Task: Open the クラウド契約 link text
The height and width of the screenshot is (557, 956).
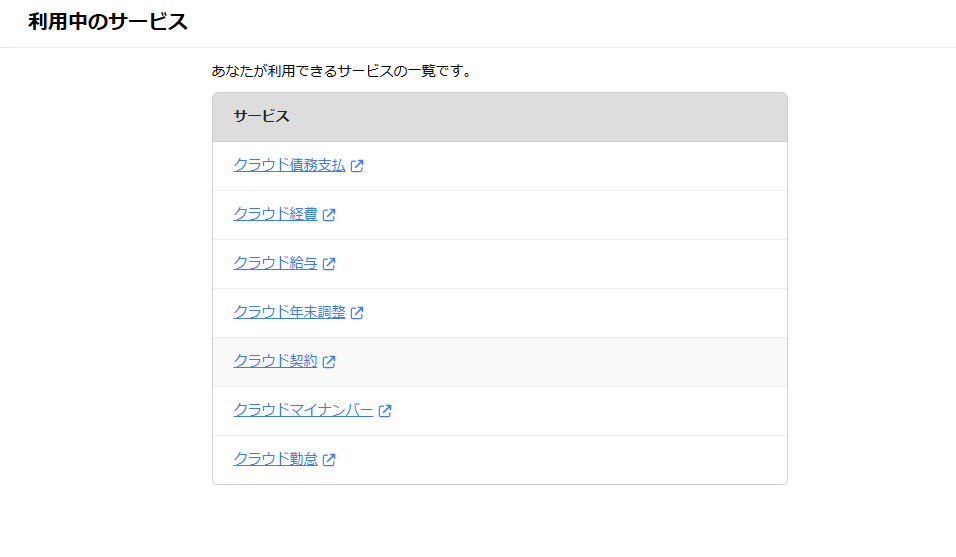Action: (x=276, y=361)
